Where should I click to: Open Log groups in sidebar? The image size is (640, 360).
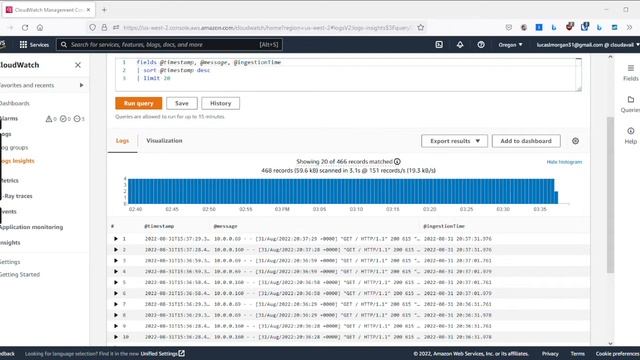pos(14,147)
